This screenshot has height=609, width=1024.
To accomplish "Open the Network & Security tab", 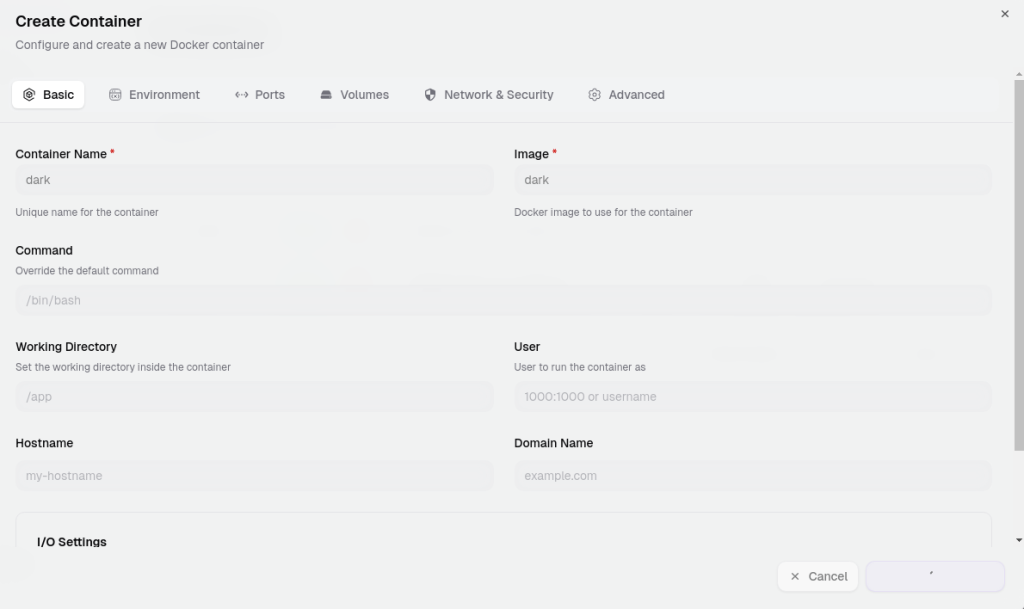I will [489, 95].
